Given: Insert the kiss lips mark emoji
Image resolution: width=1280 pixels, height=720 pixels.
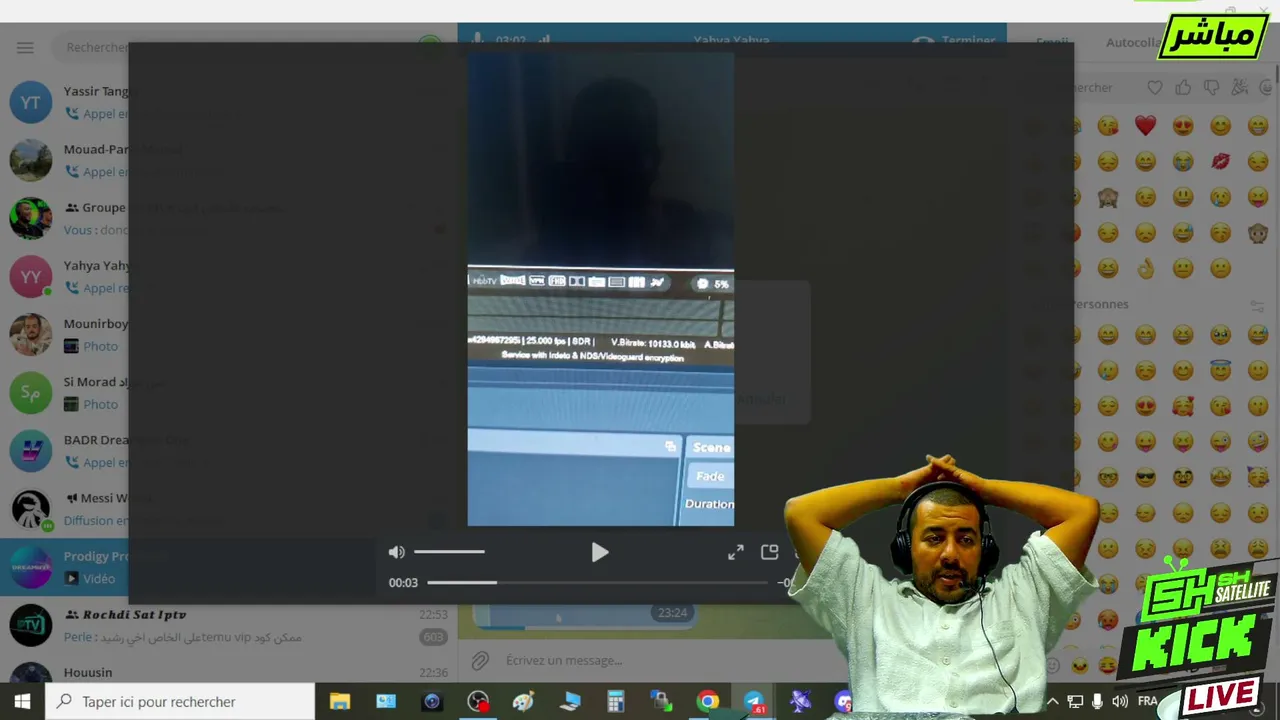Looking at the screenshot, I should point(1220,161).
